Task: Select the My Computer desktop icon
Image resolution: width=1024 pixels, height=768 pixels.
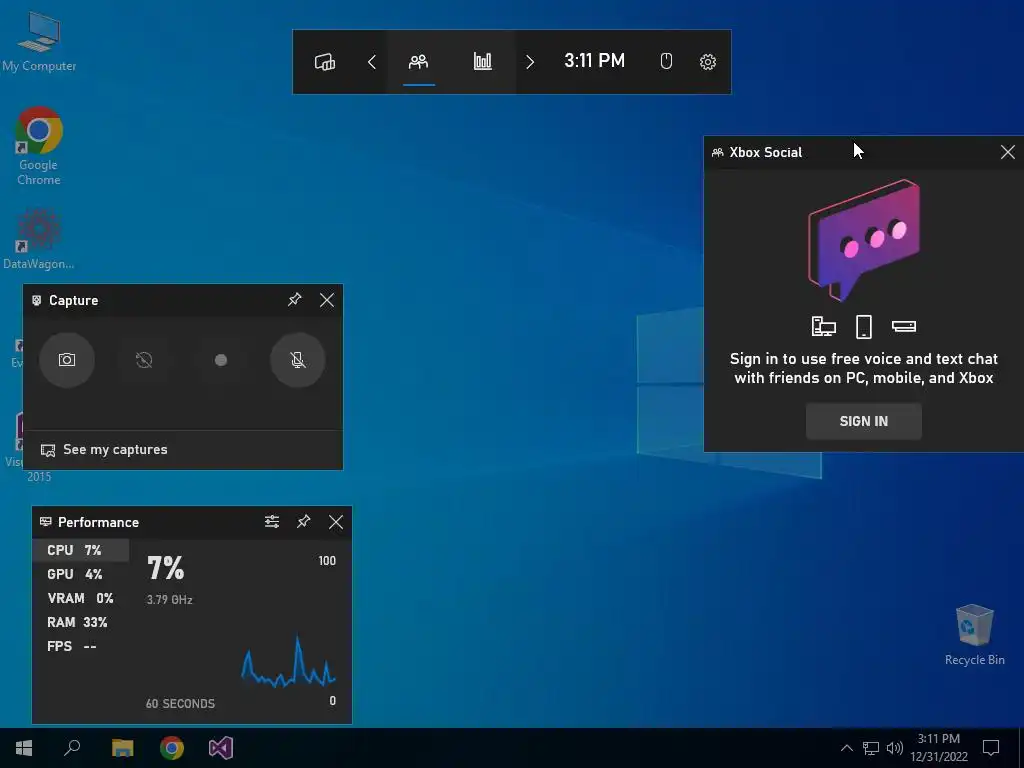Action: 39,41
